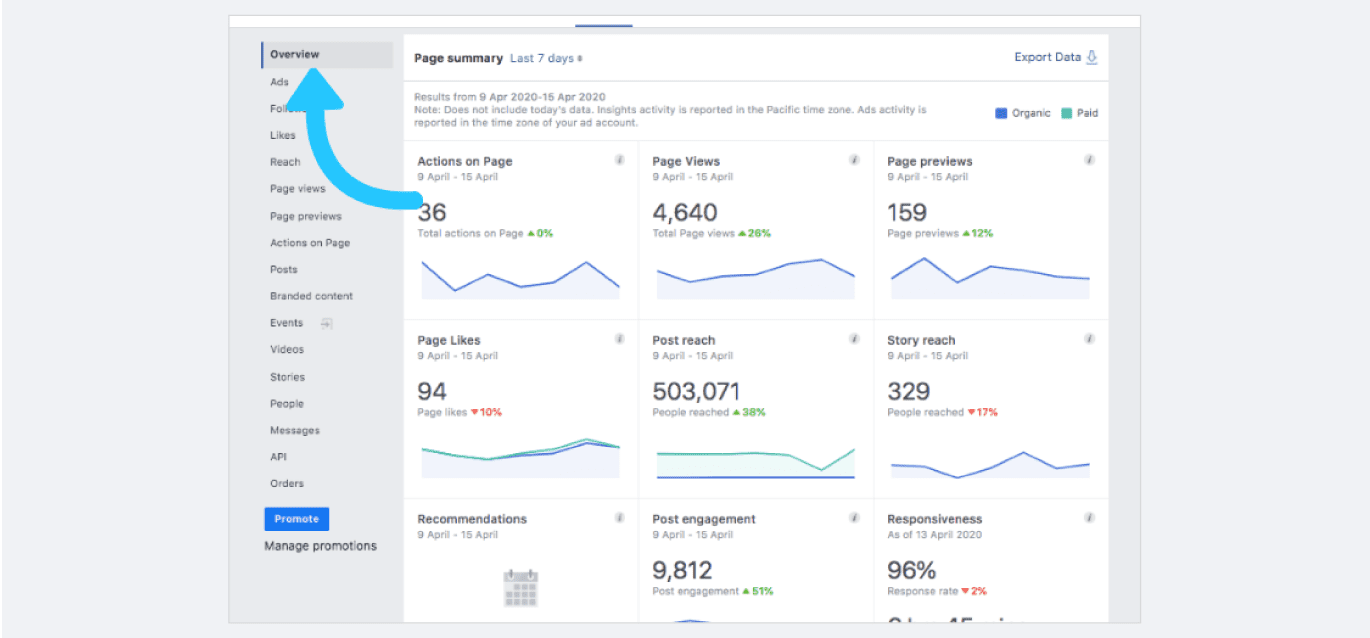Click the 9,812 post engagement value
The height and width of the screenshot is (638, 1370).
pos(683,570)
